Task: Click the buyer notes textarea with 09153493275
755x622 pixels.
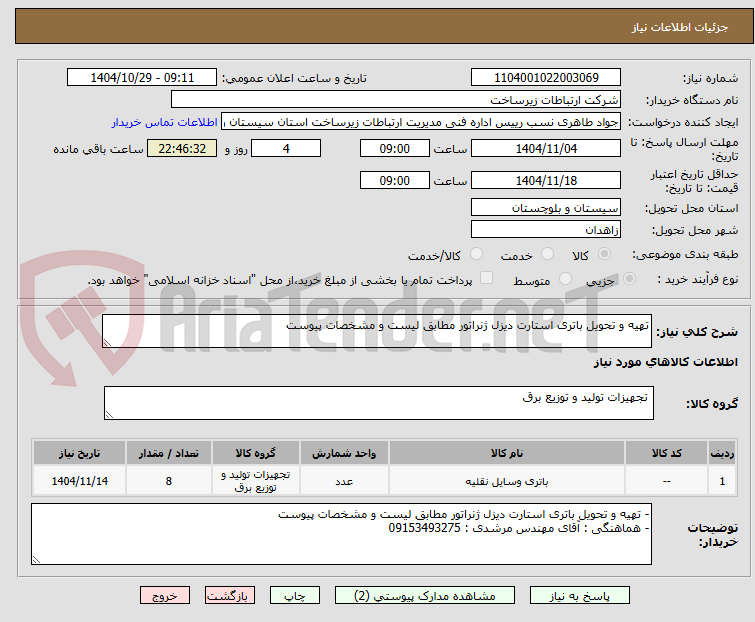Action: [x=341, y=534]
